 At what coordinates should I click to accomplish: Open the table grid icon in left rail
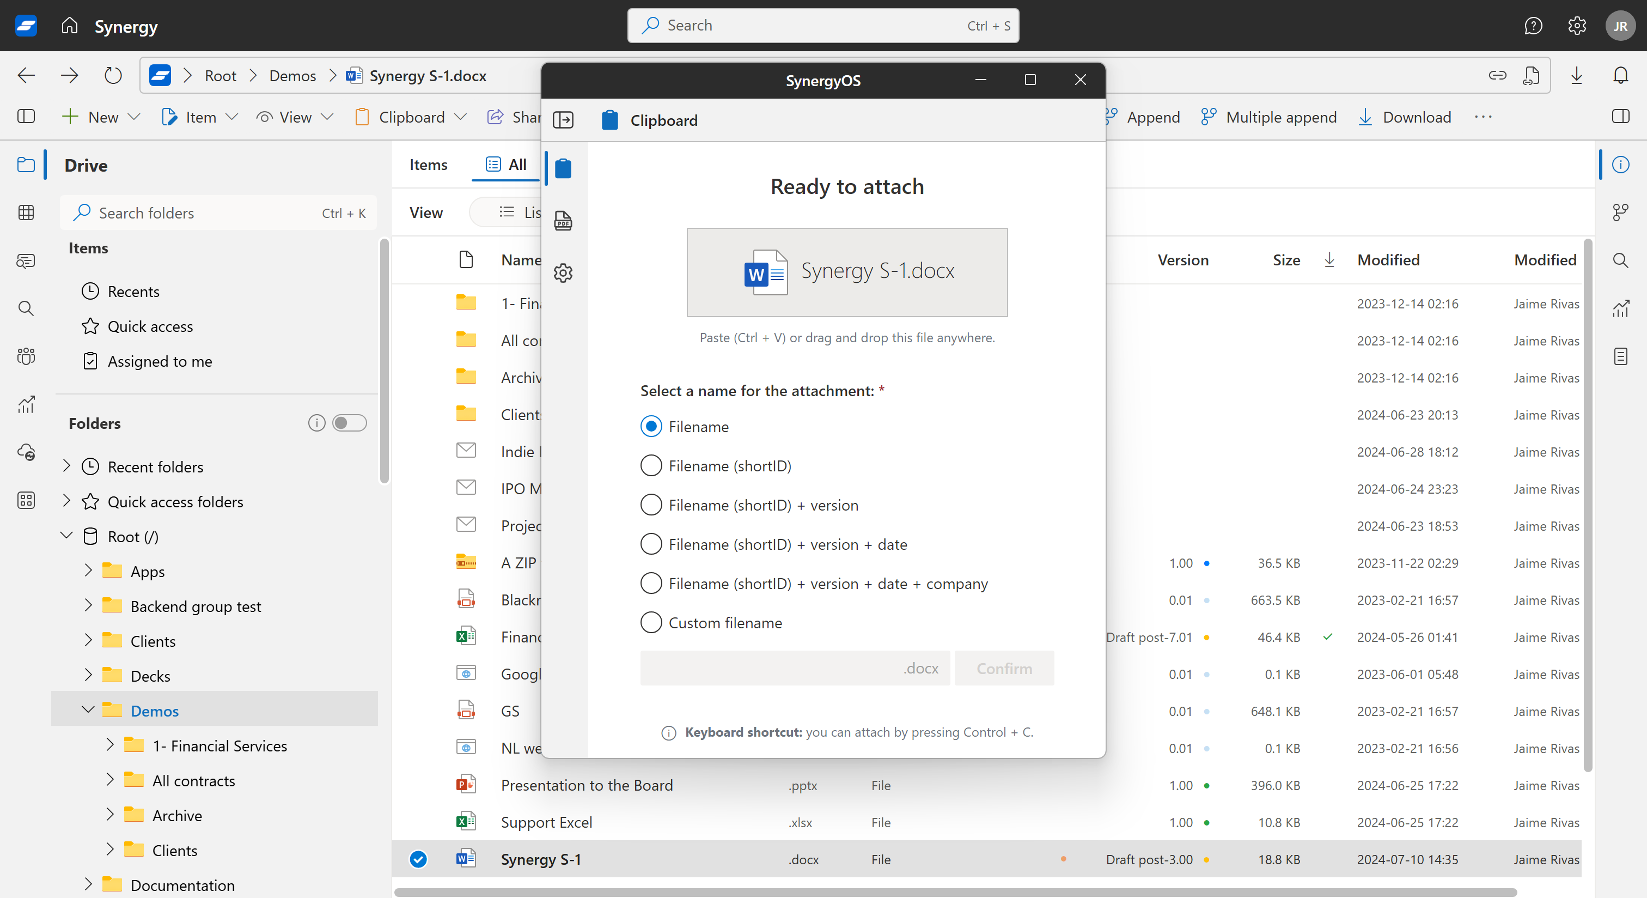coord(26,212)
